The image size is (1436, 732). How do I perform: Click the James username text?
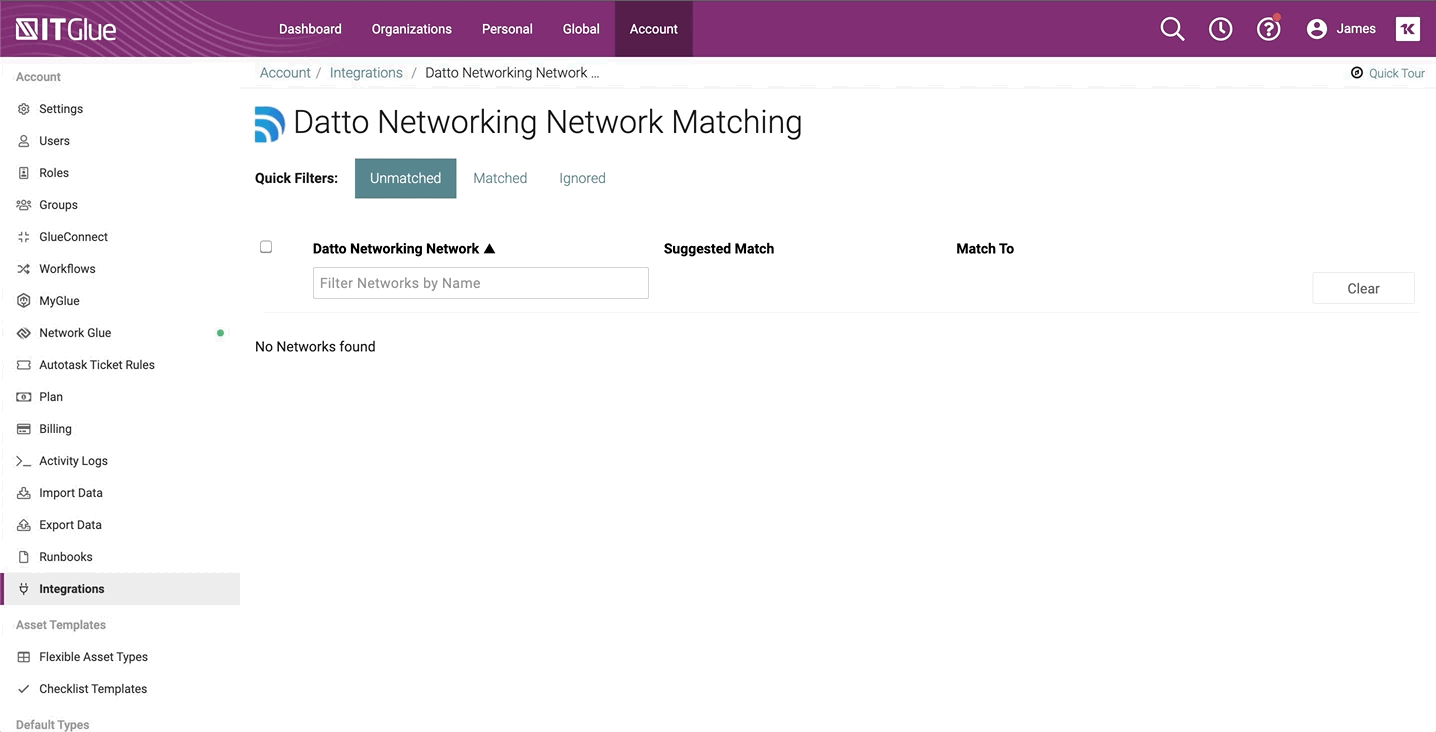pyautogui.click(x=1356, y=29)
